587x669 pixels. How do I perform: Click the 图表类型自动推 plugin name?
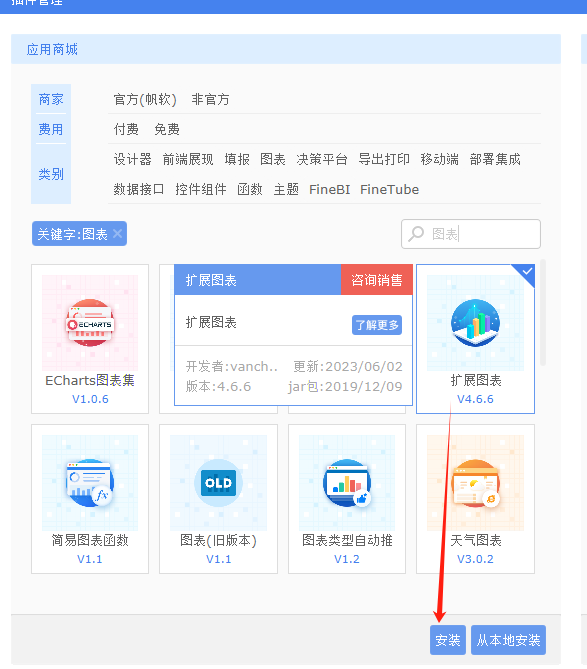tap(347, 540)
